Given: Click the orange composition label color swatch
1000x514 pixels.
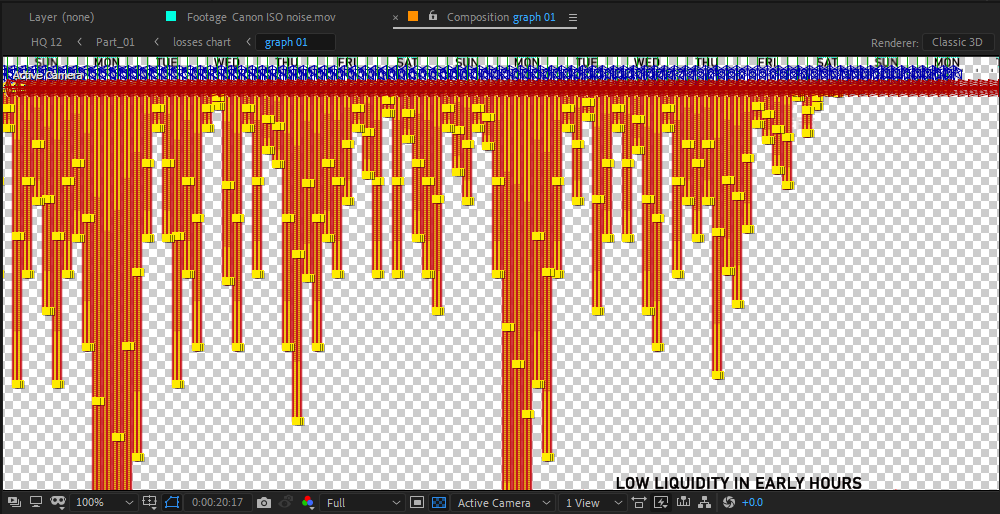Looking at the screenshot, I should [x=413, y=17].
